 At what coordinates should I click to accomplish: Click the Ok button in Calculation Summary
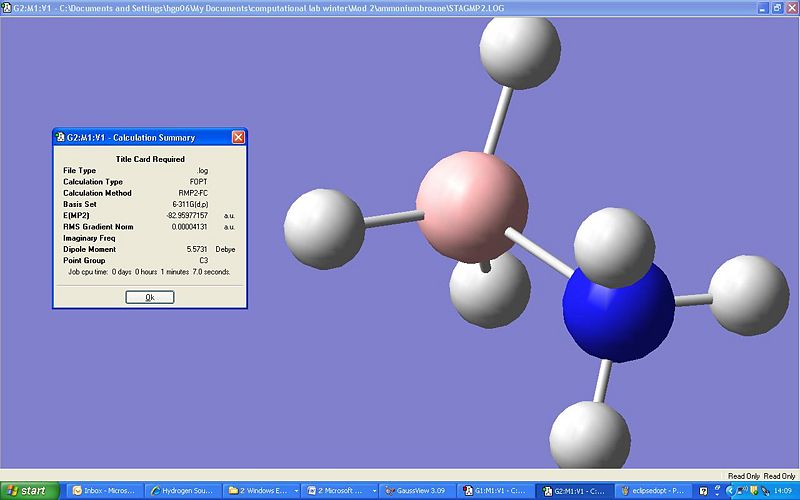150,297
